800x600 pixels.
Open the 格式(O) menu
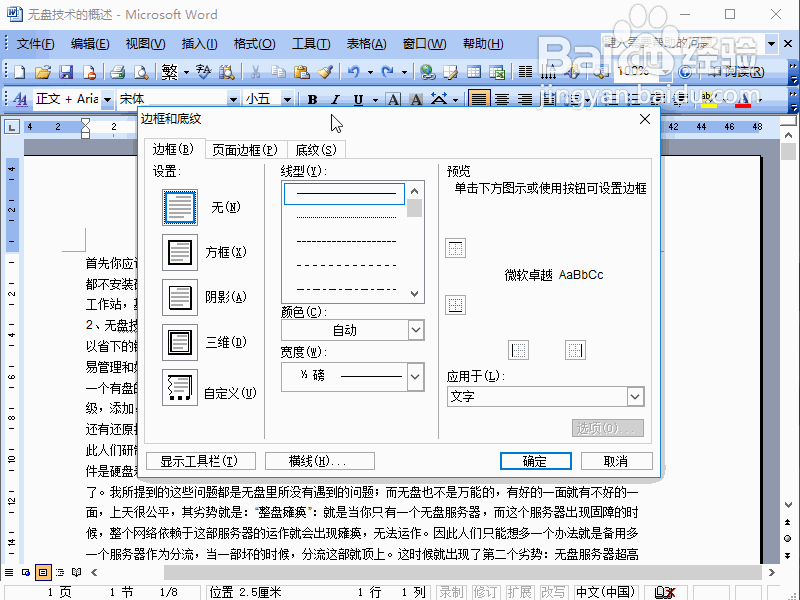(x=254, y=44)
